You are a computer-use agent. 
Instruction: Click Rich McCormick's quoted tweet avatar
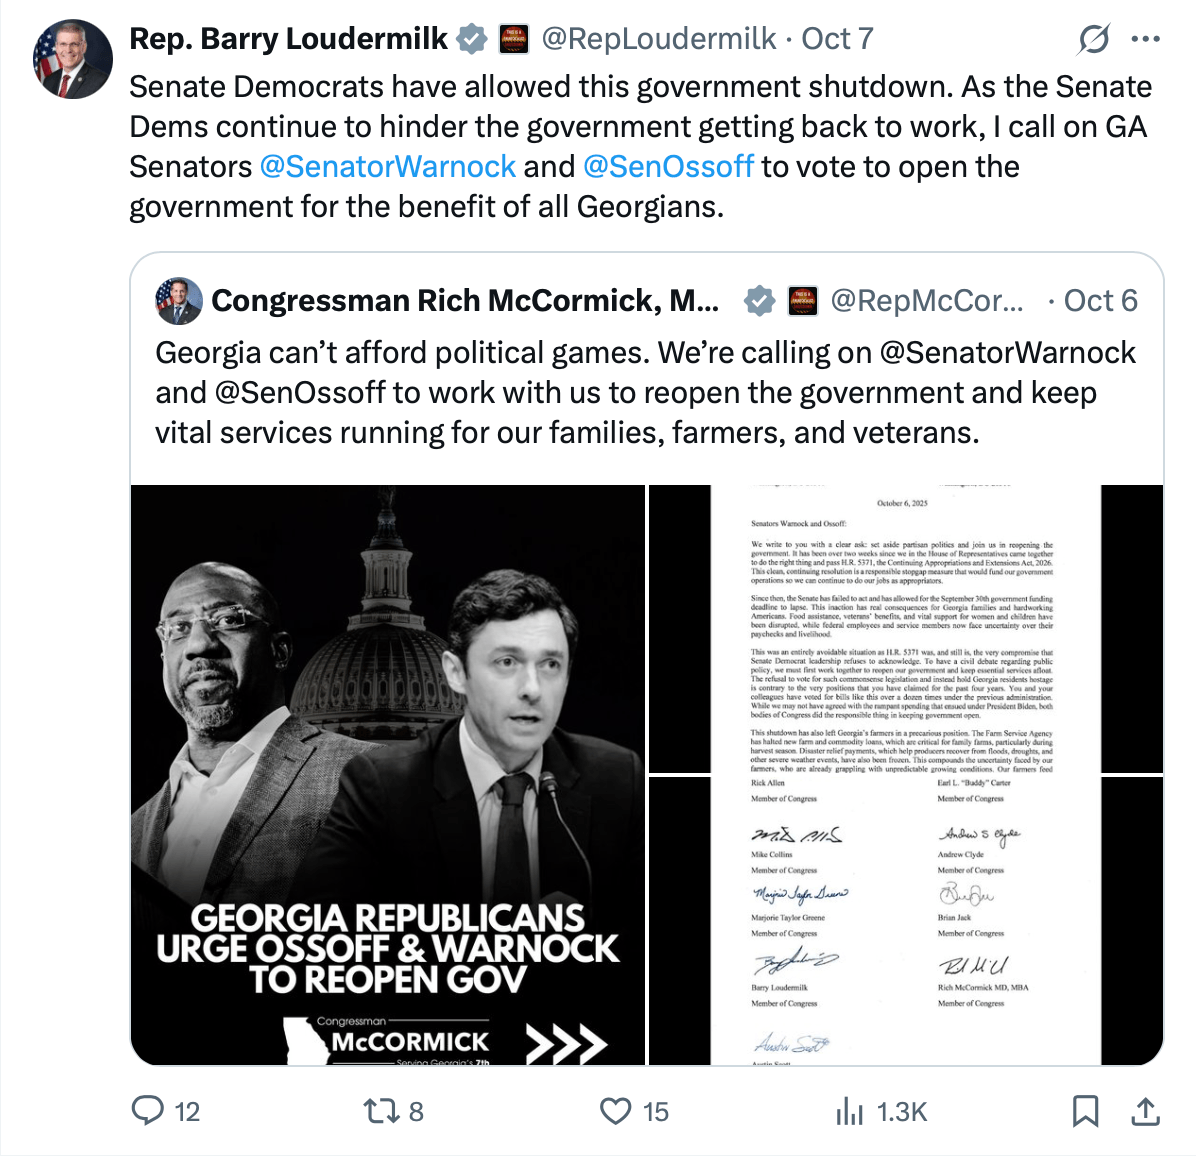[x=178, y=300]
